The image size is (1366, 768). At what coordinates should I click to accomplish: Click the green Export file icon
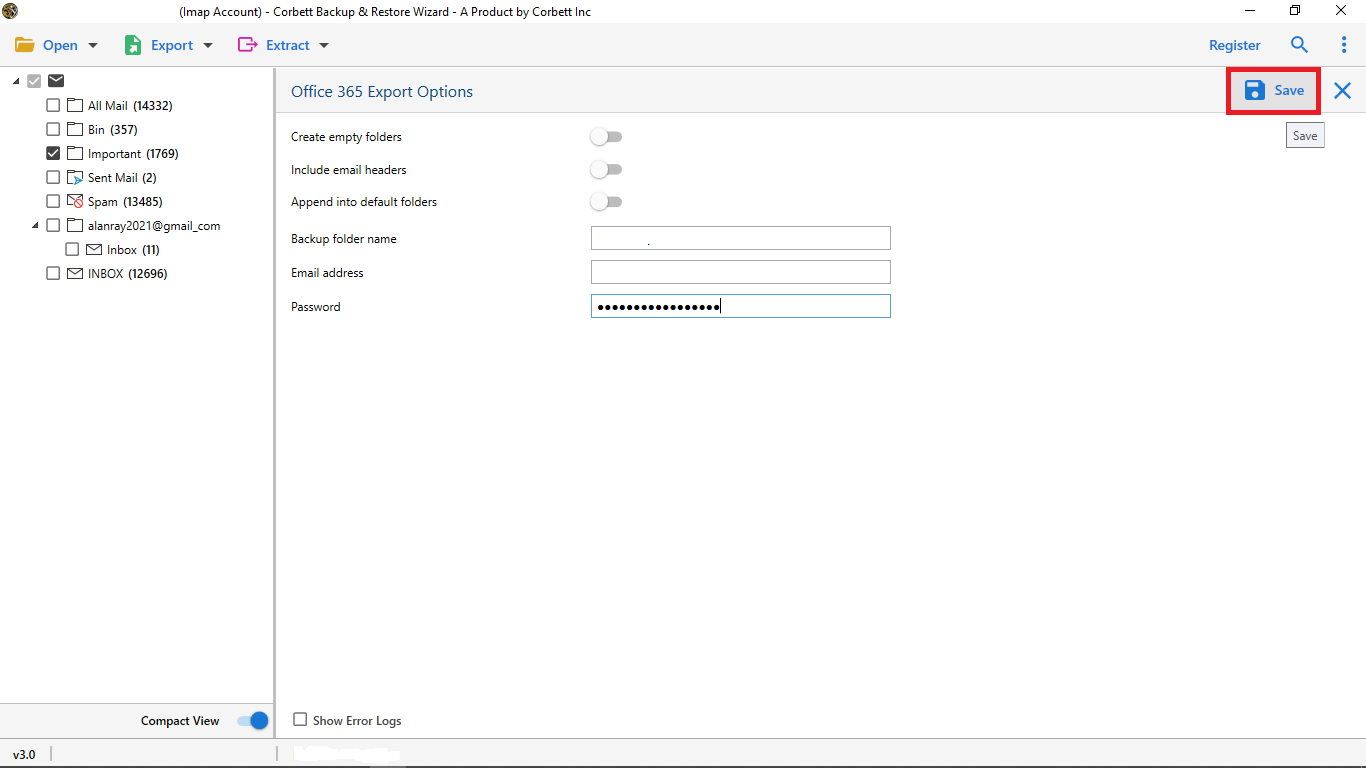point(133,45)
